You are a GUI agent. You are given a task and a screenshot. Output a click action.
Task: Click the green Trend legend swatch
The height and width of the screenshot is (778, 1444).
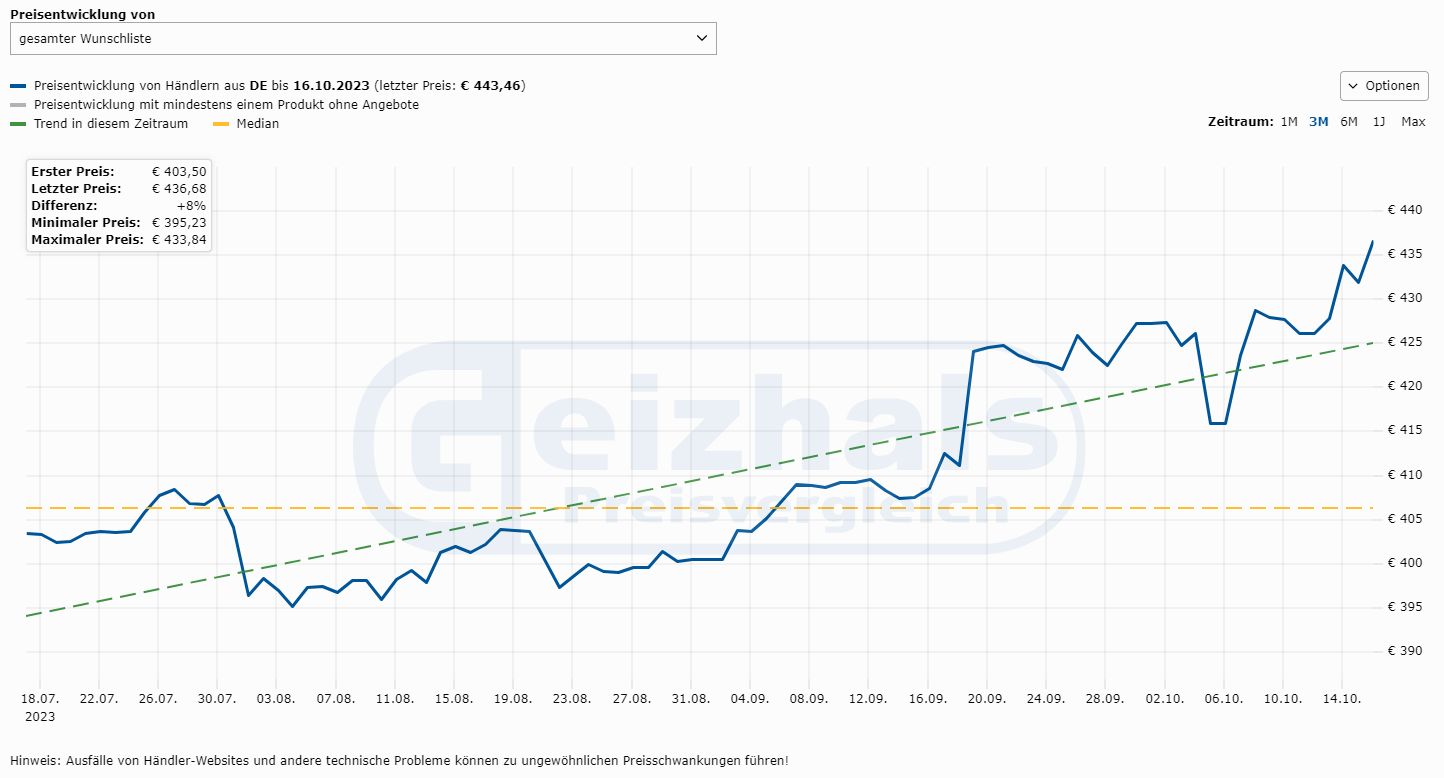[18, 124]
